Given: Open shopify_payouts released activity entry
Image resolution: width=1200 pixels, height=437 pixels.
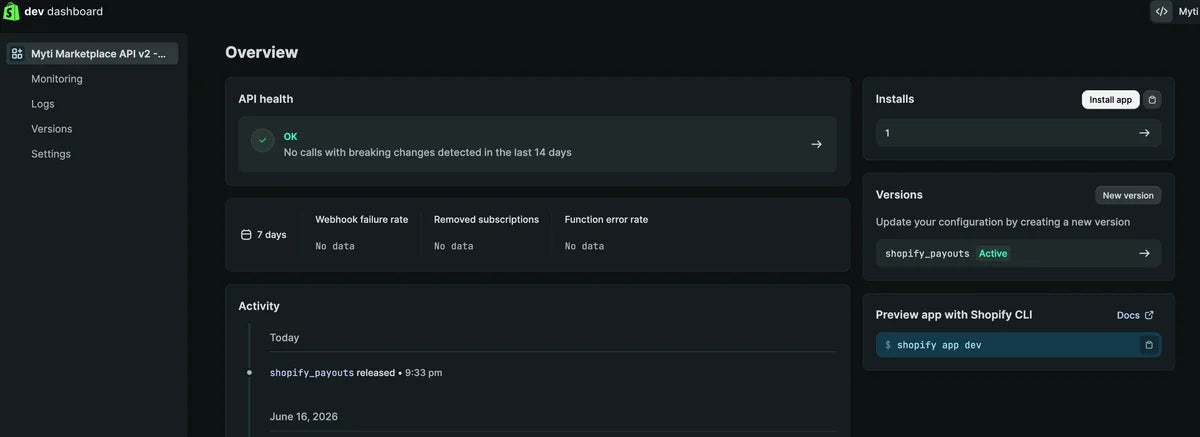Looking at the screenshot, I should [356, 373].
